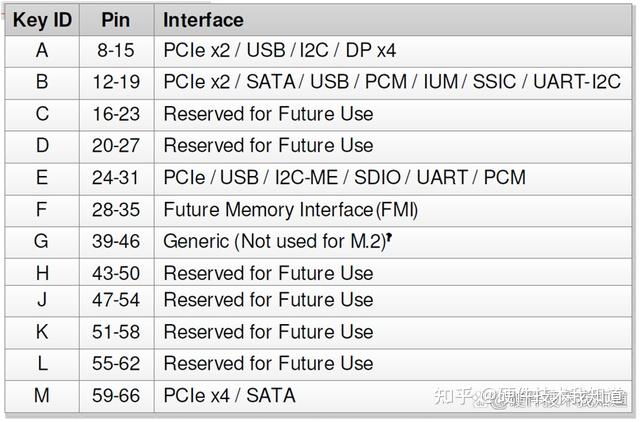Click "Future Memory Interface (FMI)" text

[290, 210]
